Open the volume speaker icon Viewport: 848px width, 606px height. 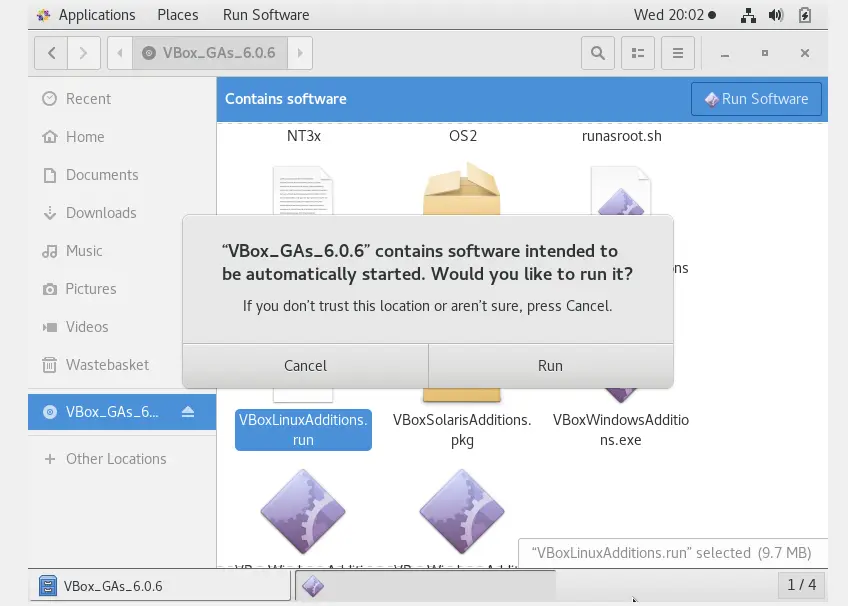point(776,15)
